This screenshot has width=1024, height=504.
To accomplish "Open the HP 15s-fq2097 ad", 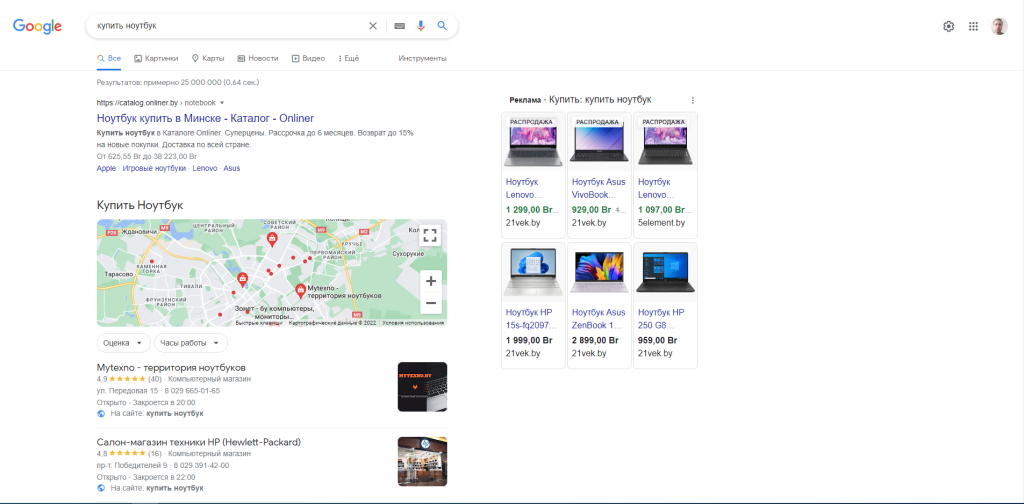I will point(533,306).
